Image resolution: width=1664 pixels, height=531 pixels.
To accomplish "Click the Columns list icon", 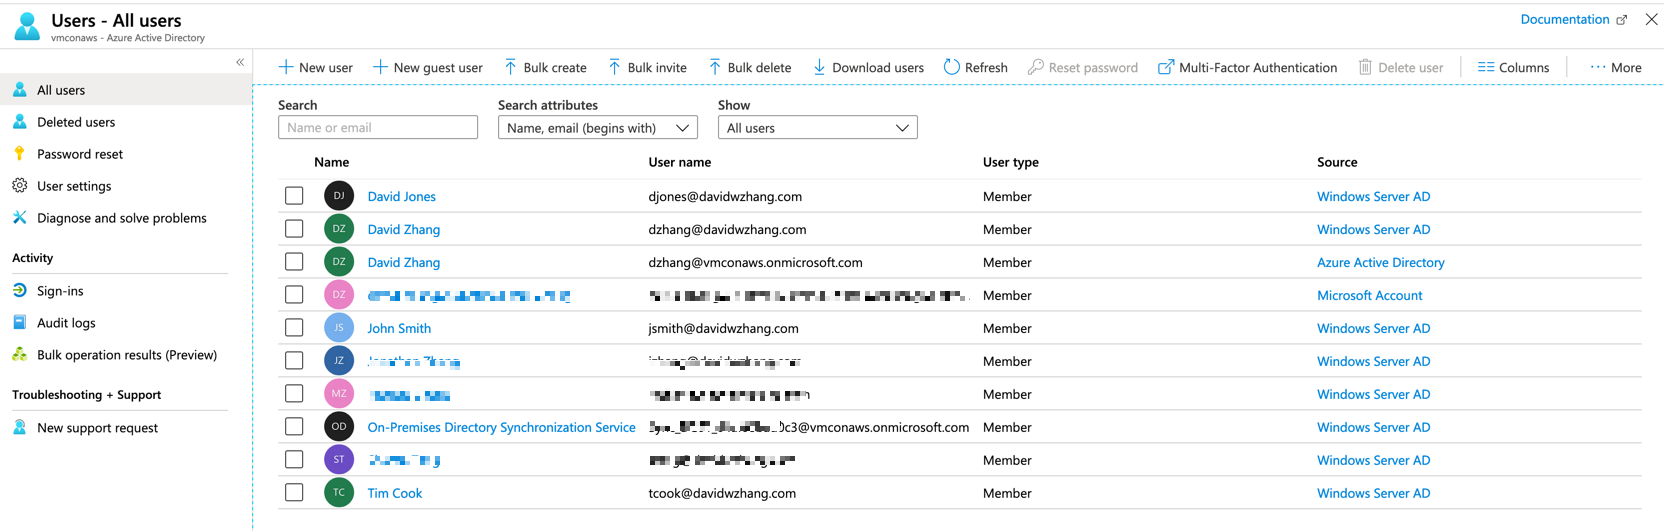I will pos(1486,67).
